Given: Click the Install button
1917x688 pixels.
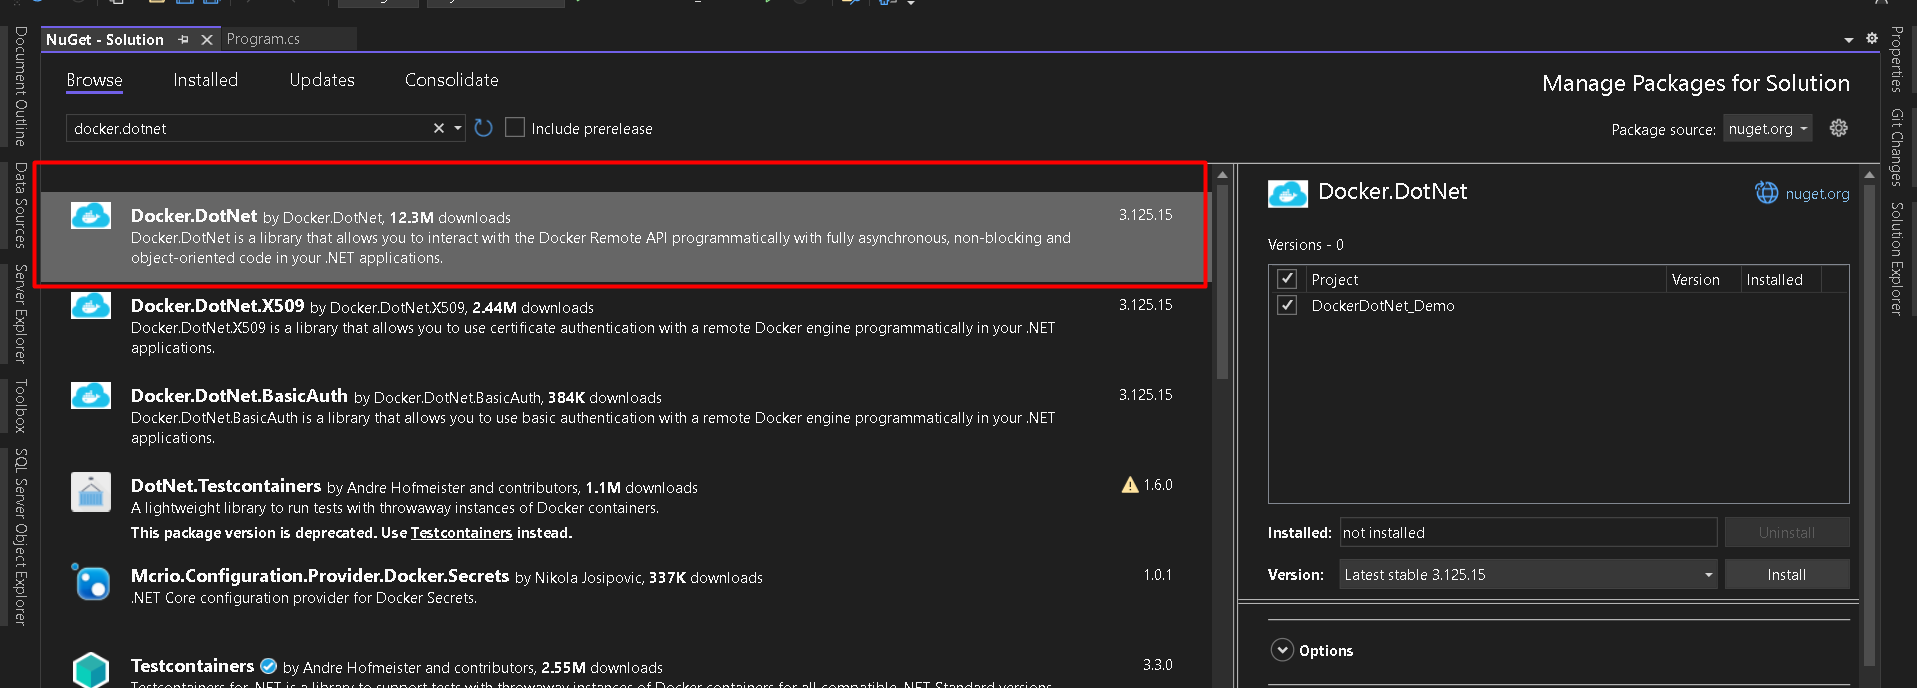Looking at the screenshot, I should pos(1787,575).
